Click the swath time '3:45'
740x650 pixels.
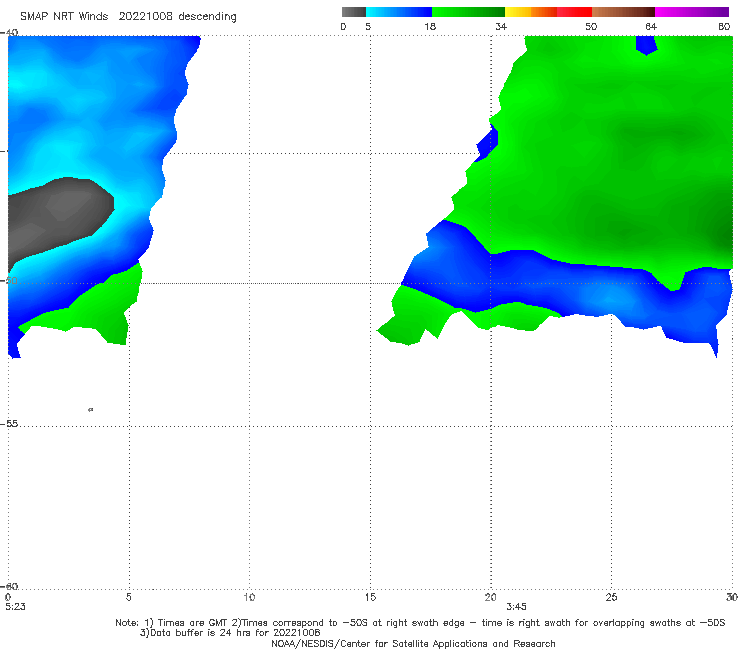point(516,607)
